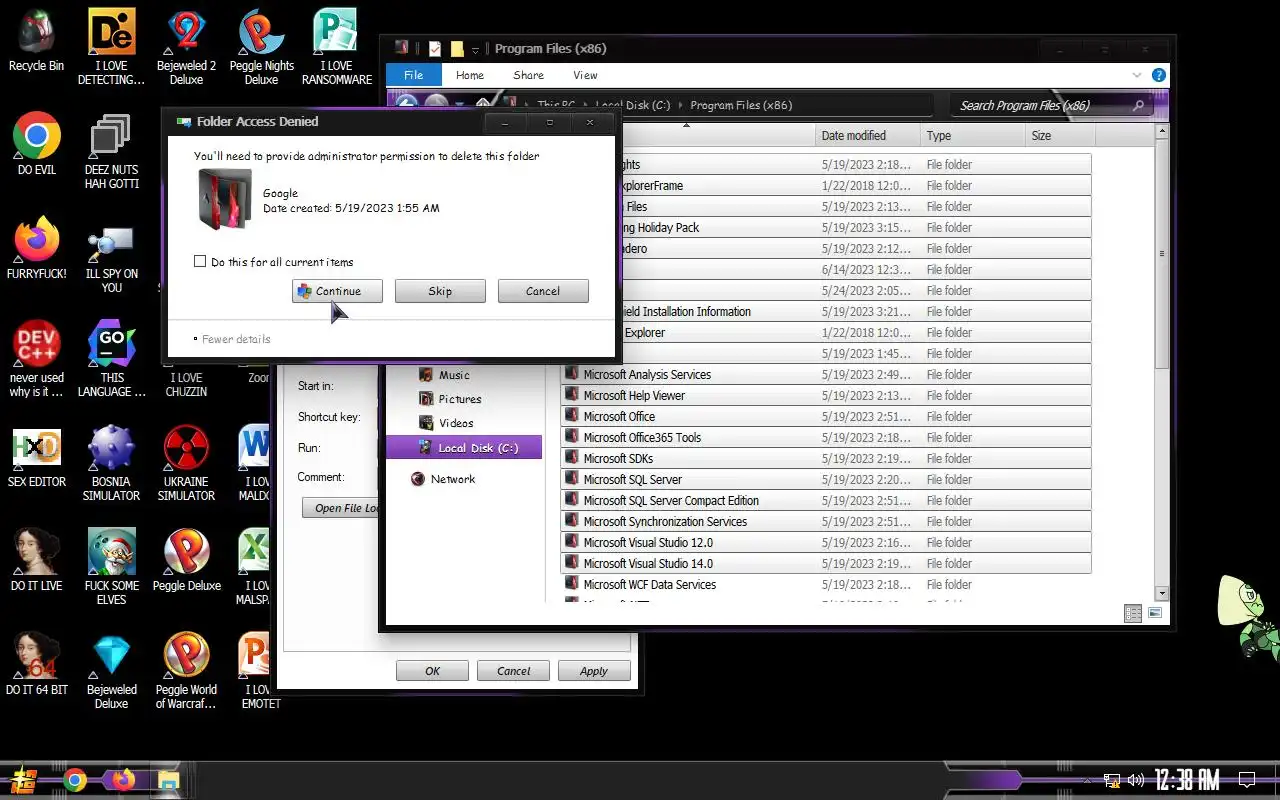Click the volume speaker tray icon
The image size is (1280, 800).
pyautogui.click(x=1136, y=780)
